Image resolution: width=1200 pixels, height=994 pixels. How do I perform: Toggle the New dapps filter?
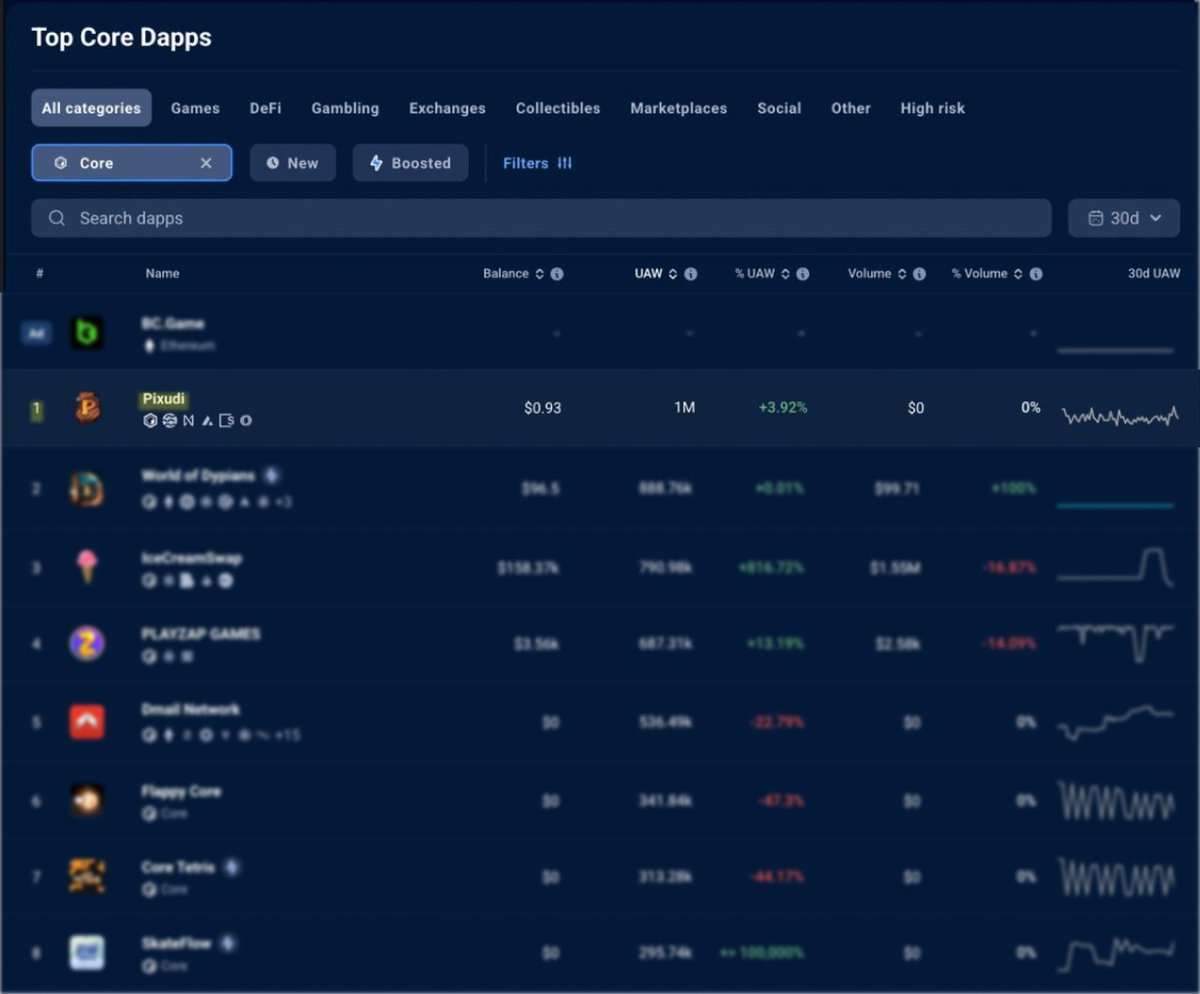tap(292, 163)
